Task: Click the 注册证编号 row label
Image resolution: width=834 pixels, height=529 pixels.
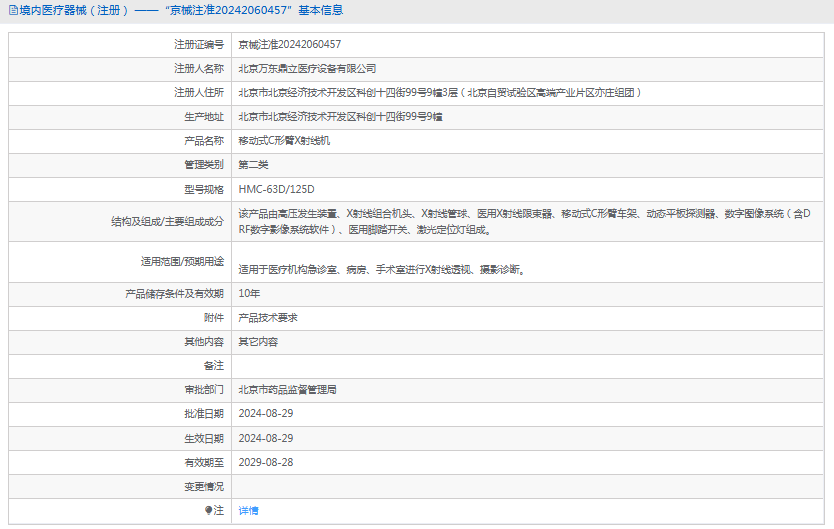Action: click(x=199, y=45)
